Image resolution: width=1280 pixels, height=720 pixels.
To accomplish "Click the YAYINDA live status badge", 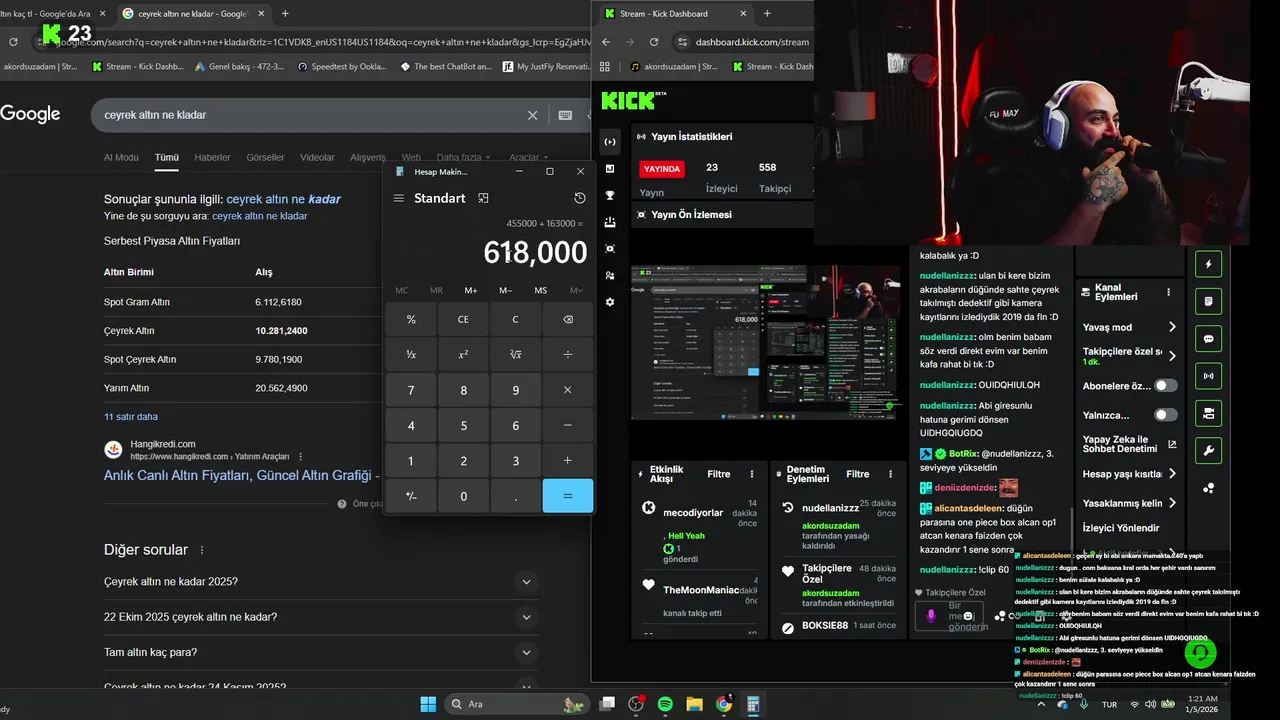I will coord(661,169).
